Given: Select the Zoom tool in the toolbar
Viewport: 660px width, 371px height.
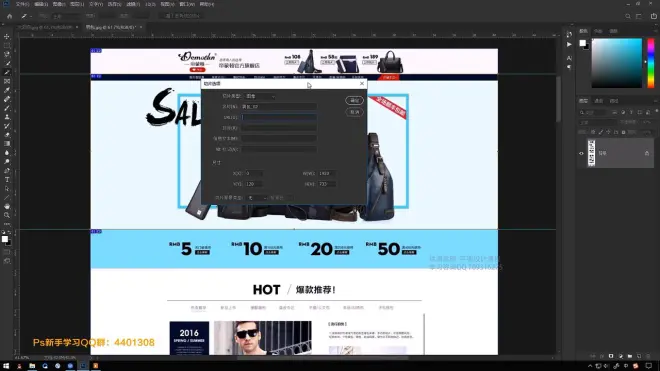Looking at the screenshot, I should tap(7, 215).
